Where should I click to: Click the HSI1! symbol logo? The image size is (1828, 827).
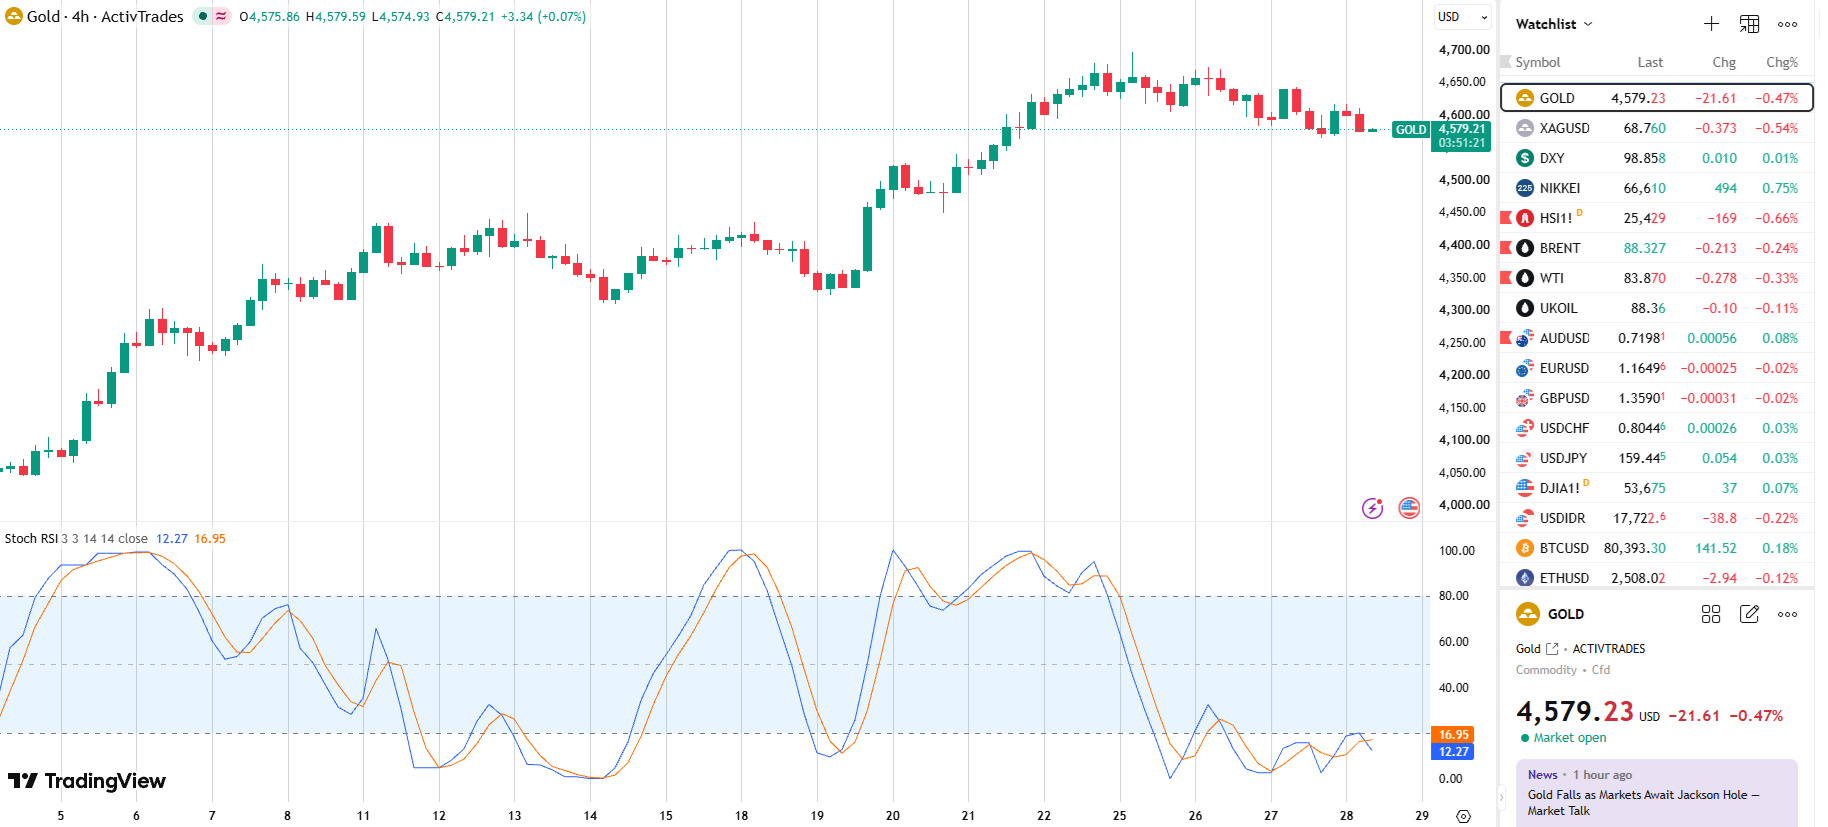click(x=1525, y=218)
